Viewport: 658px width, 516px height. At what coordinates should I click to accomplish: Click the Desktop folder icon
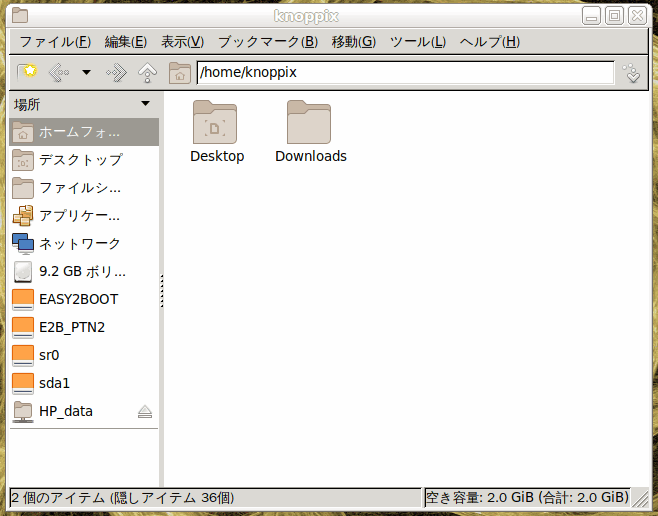[x=215, y=122]
